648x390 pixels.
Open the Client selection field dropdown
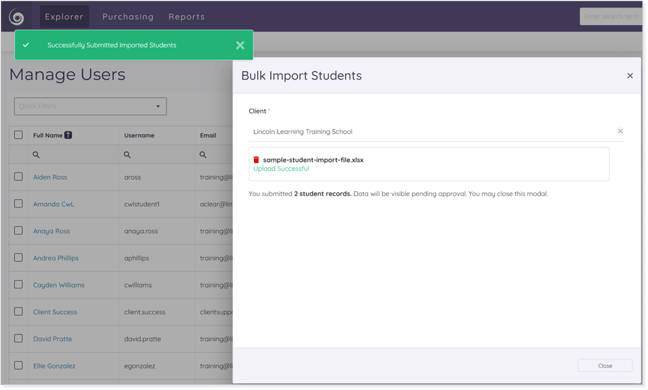432,131
